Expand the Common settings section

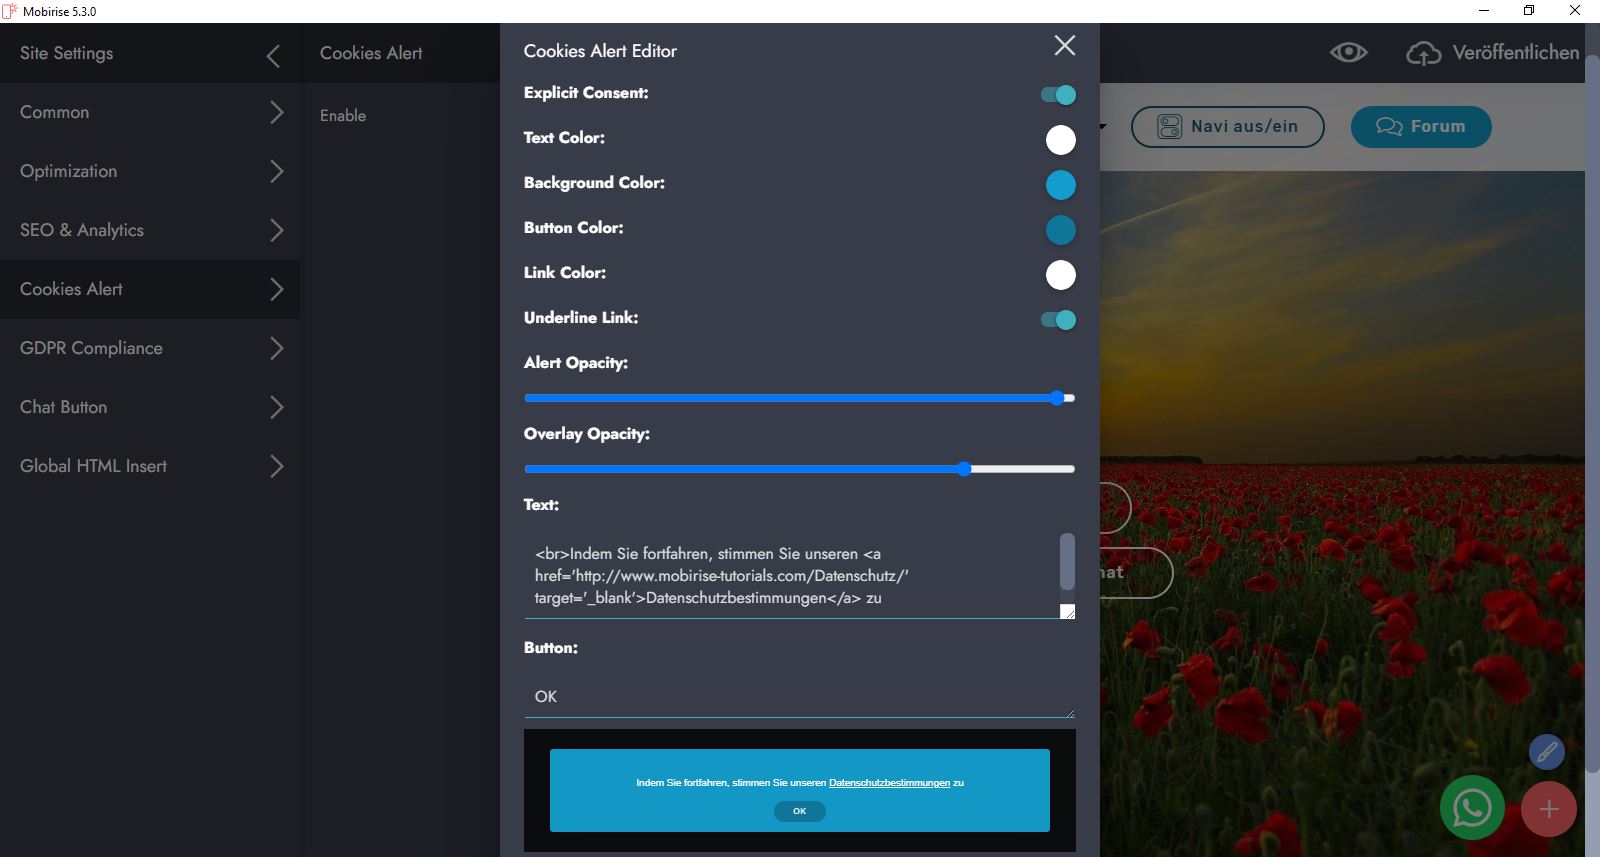pos(150,113)
